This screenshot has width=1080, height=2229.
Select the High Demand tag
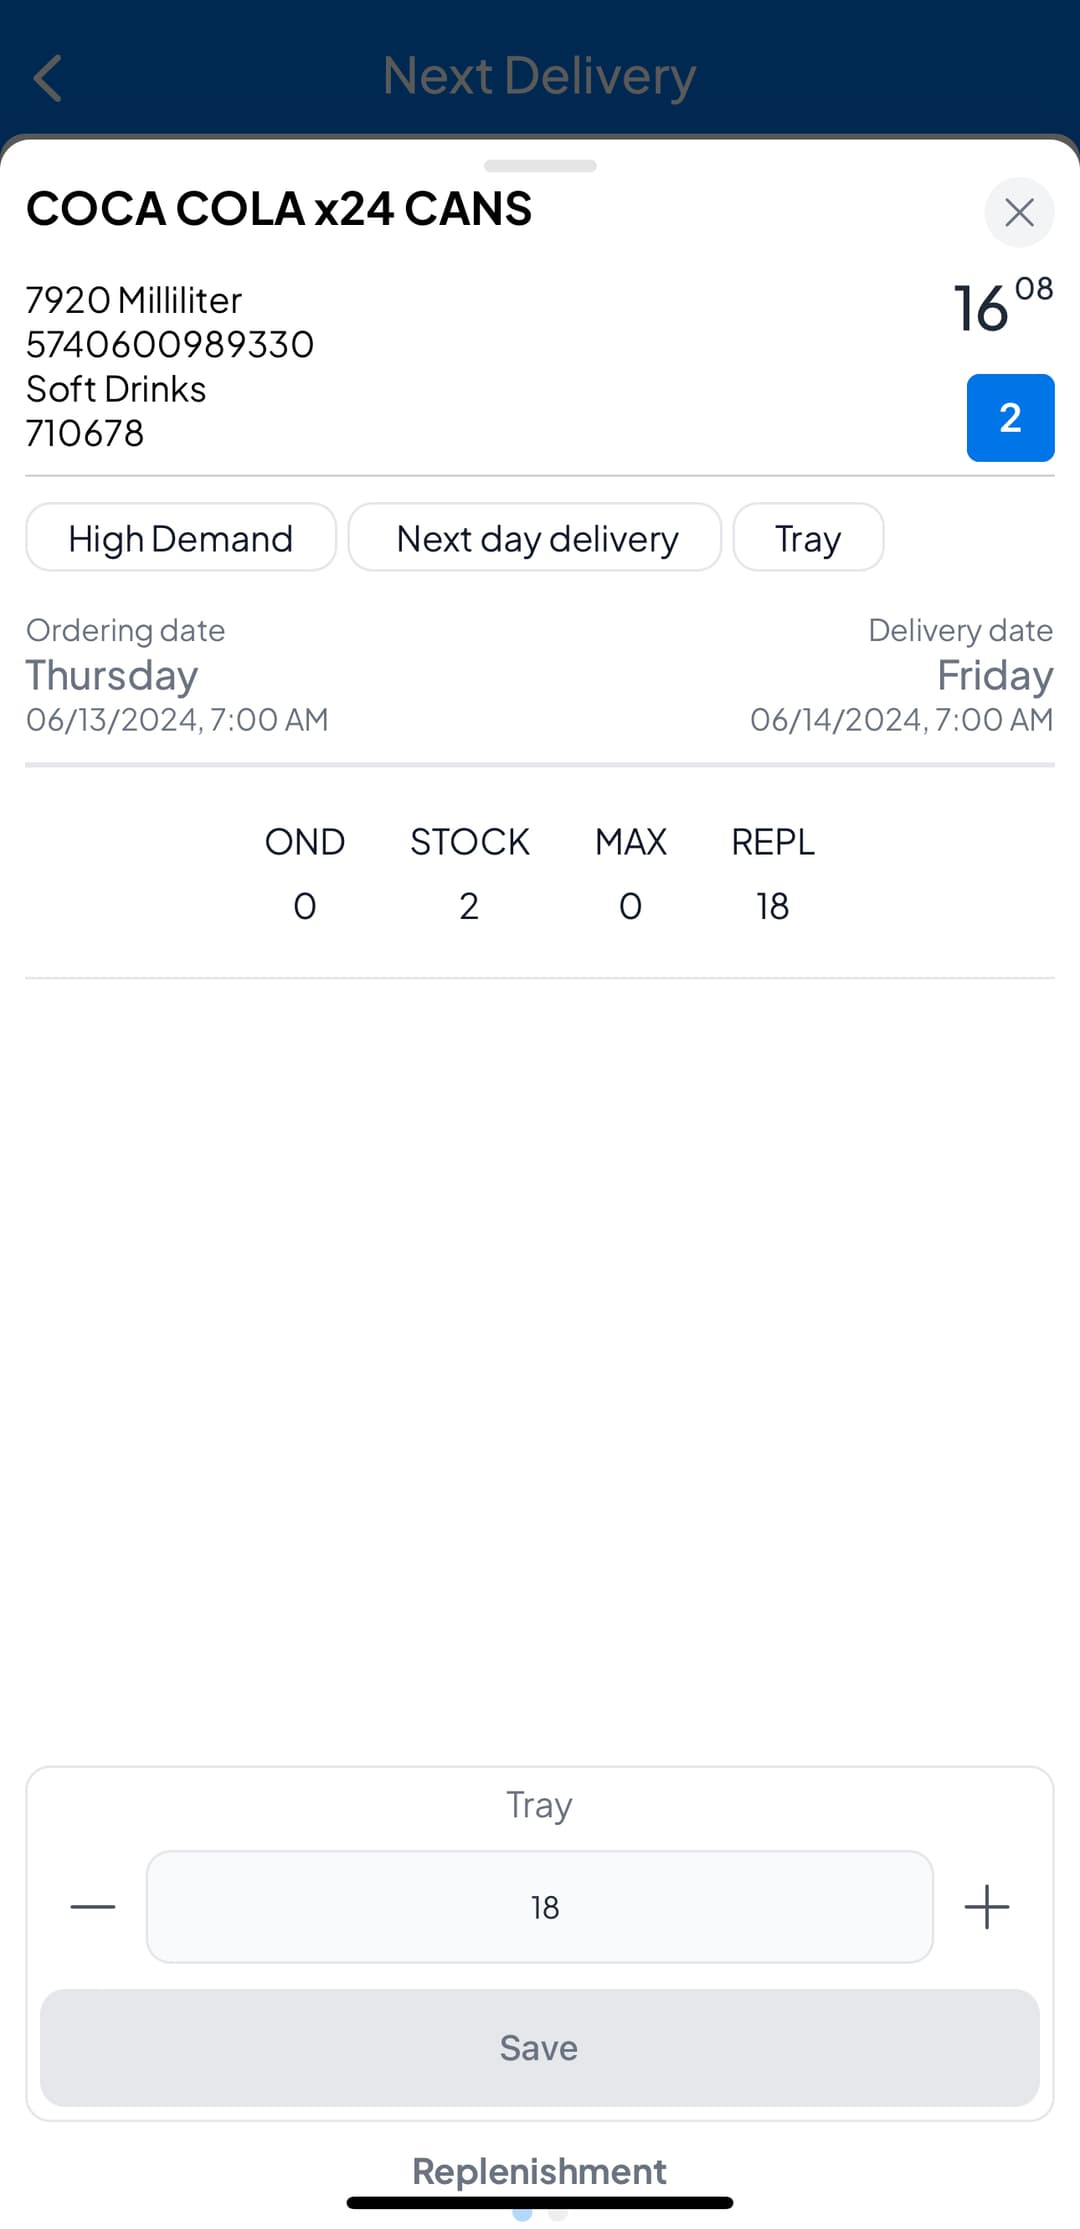[181, 538]
